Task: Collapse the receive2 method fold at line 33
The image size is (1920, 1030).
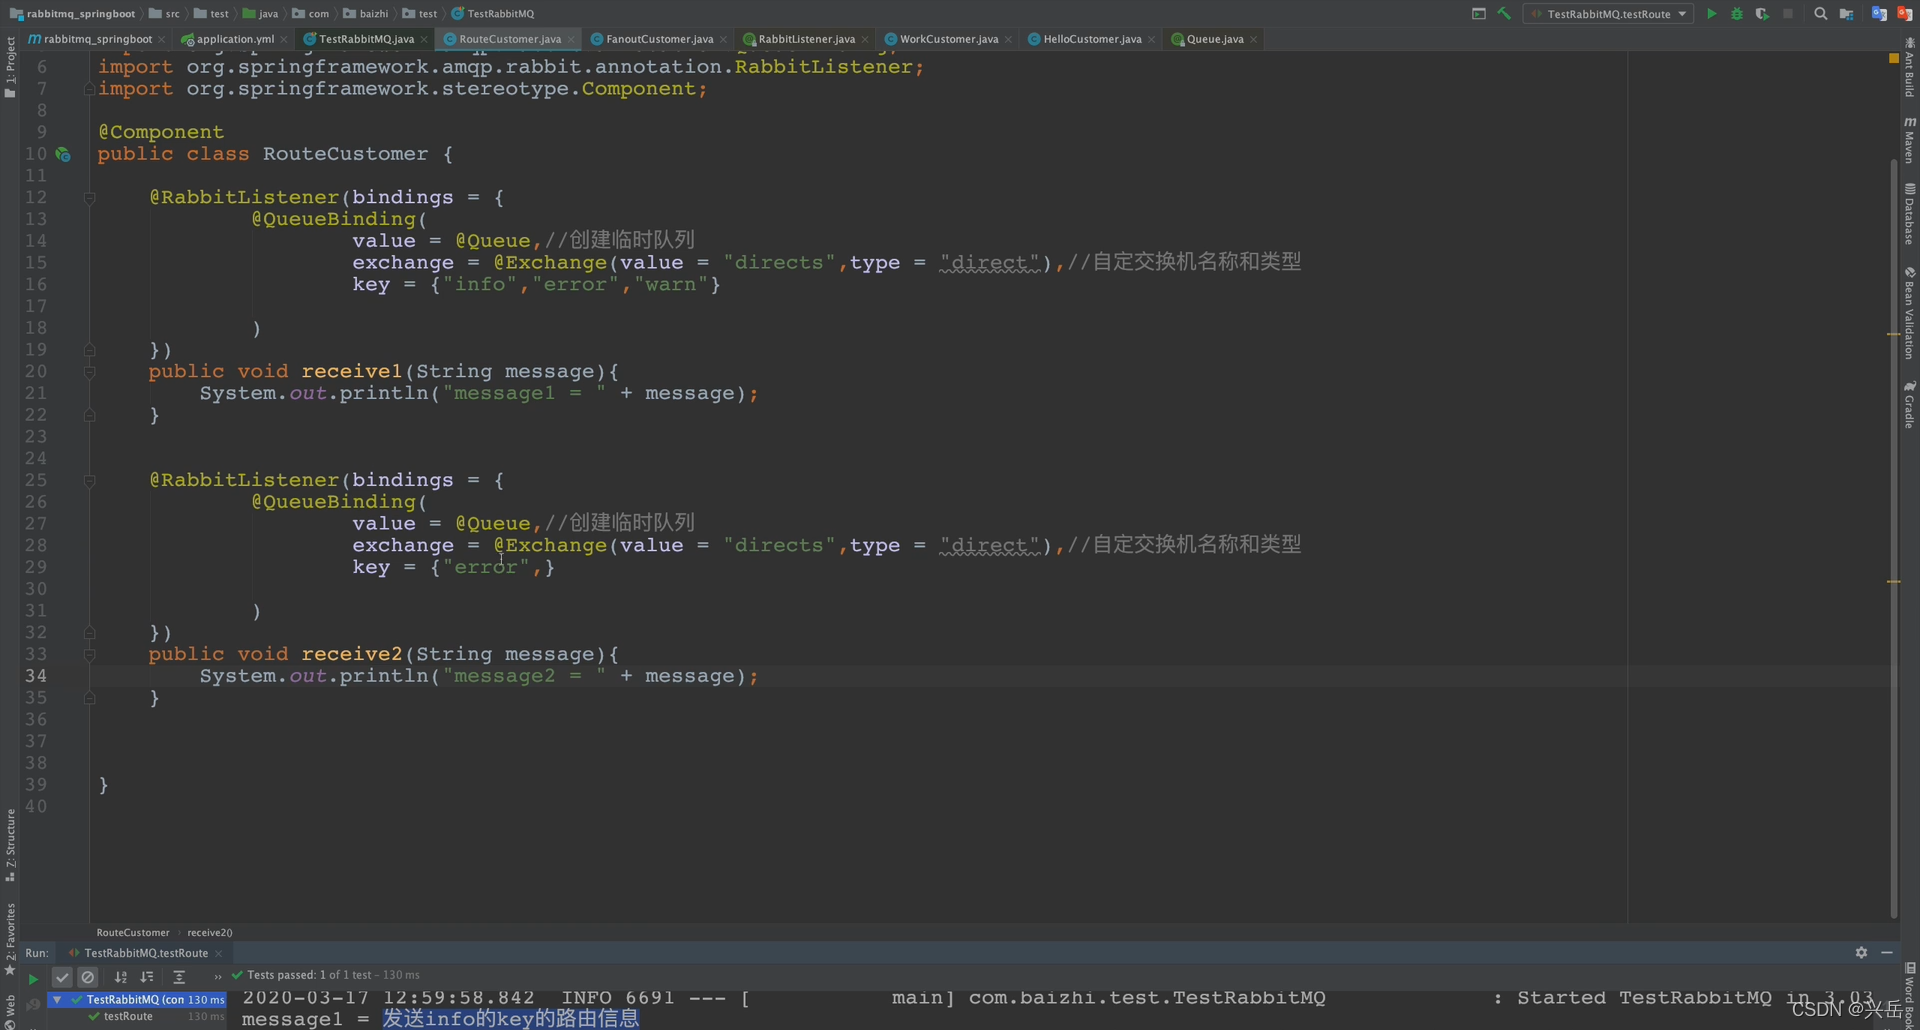Action: 89,655
